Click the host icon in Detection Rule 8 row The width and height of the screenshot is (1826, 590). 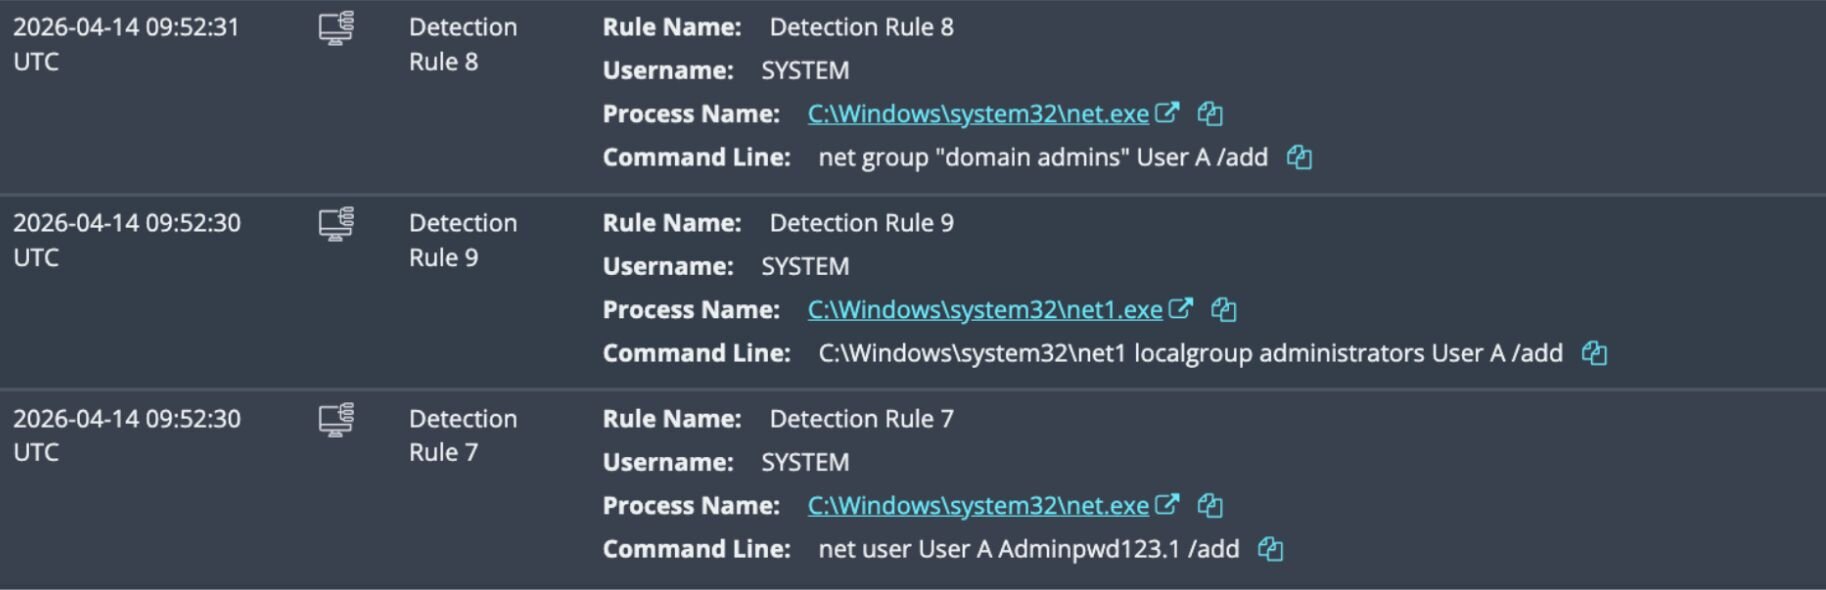tap(336, 28)
